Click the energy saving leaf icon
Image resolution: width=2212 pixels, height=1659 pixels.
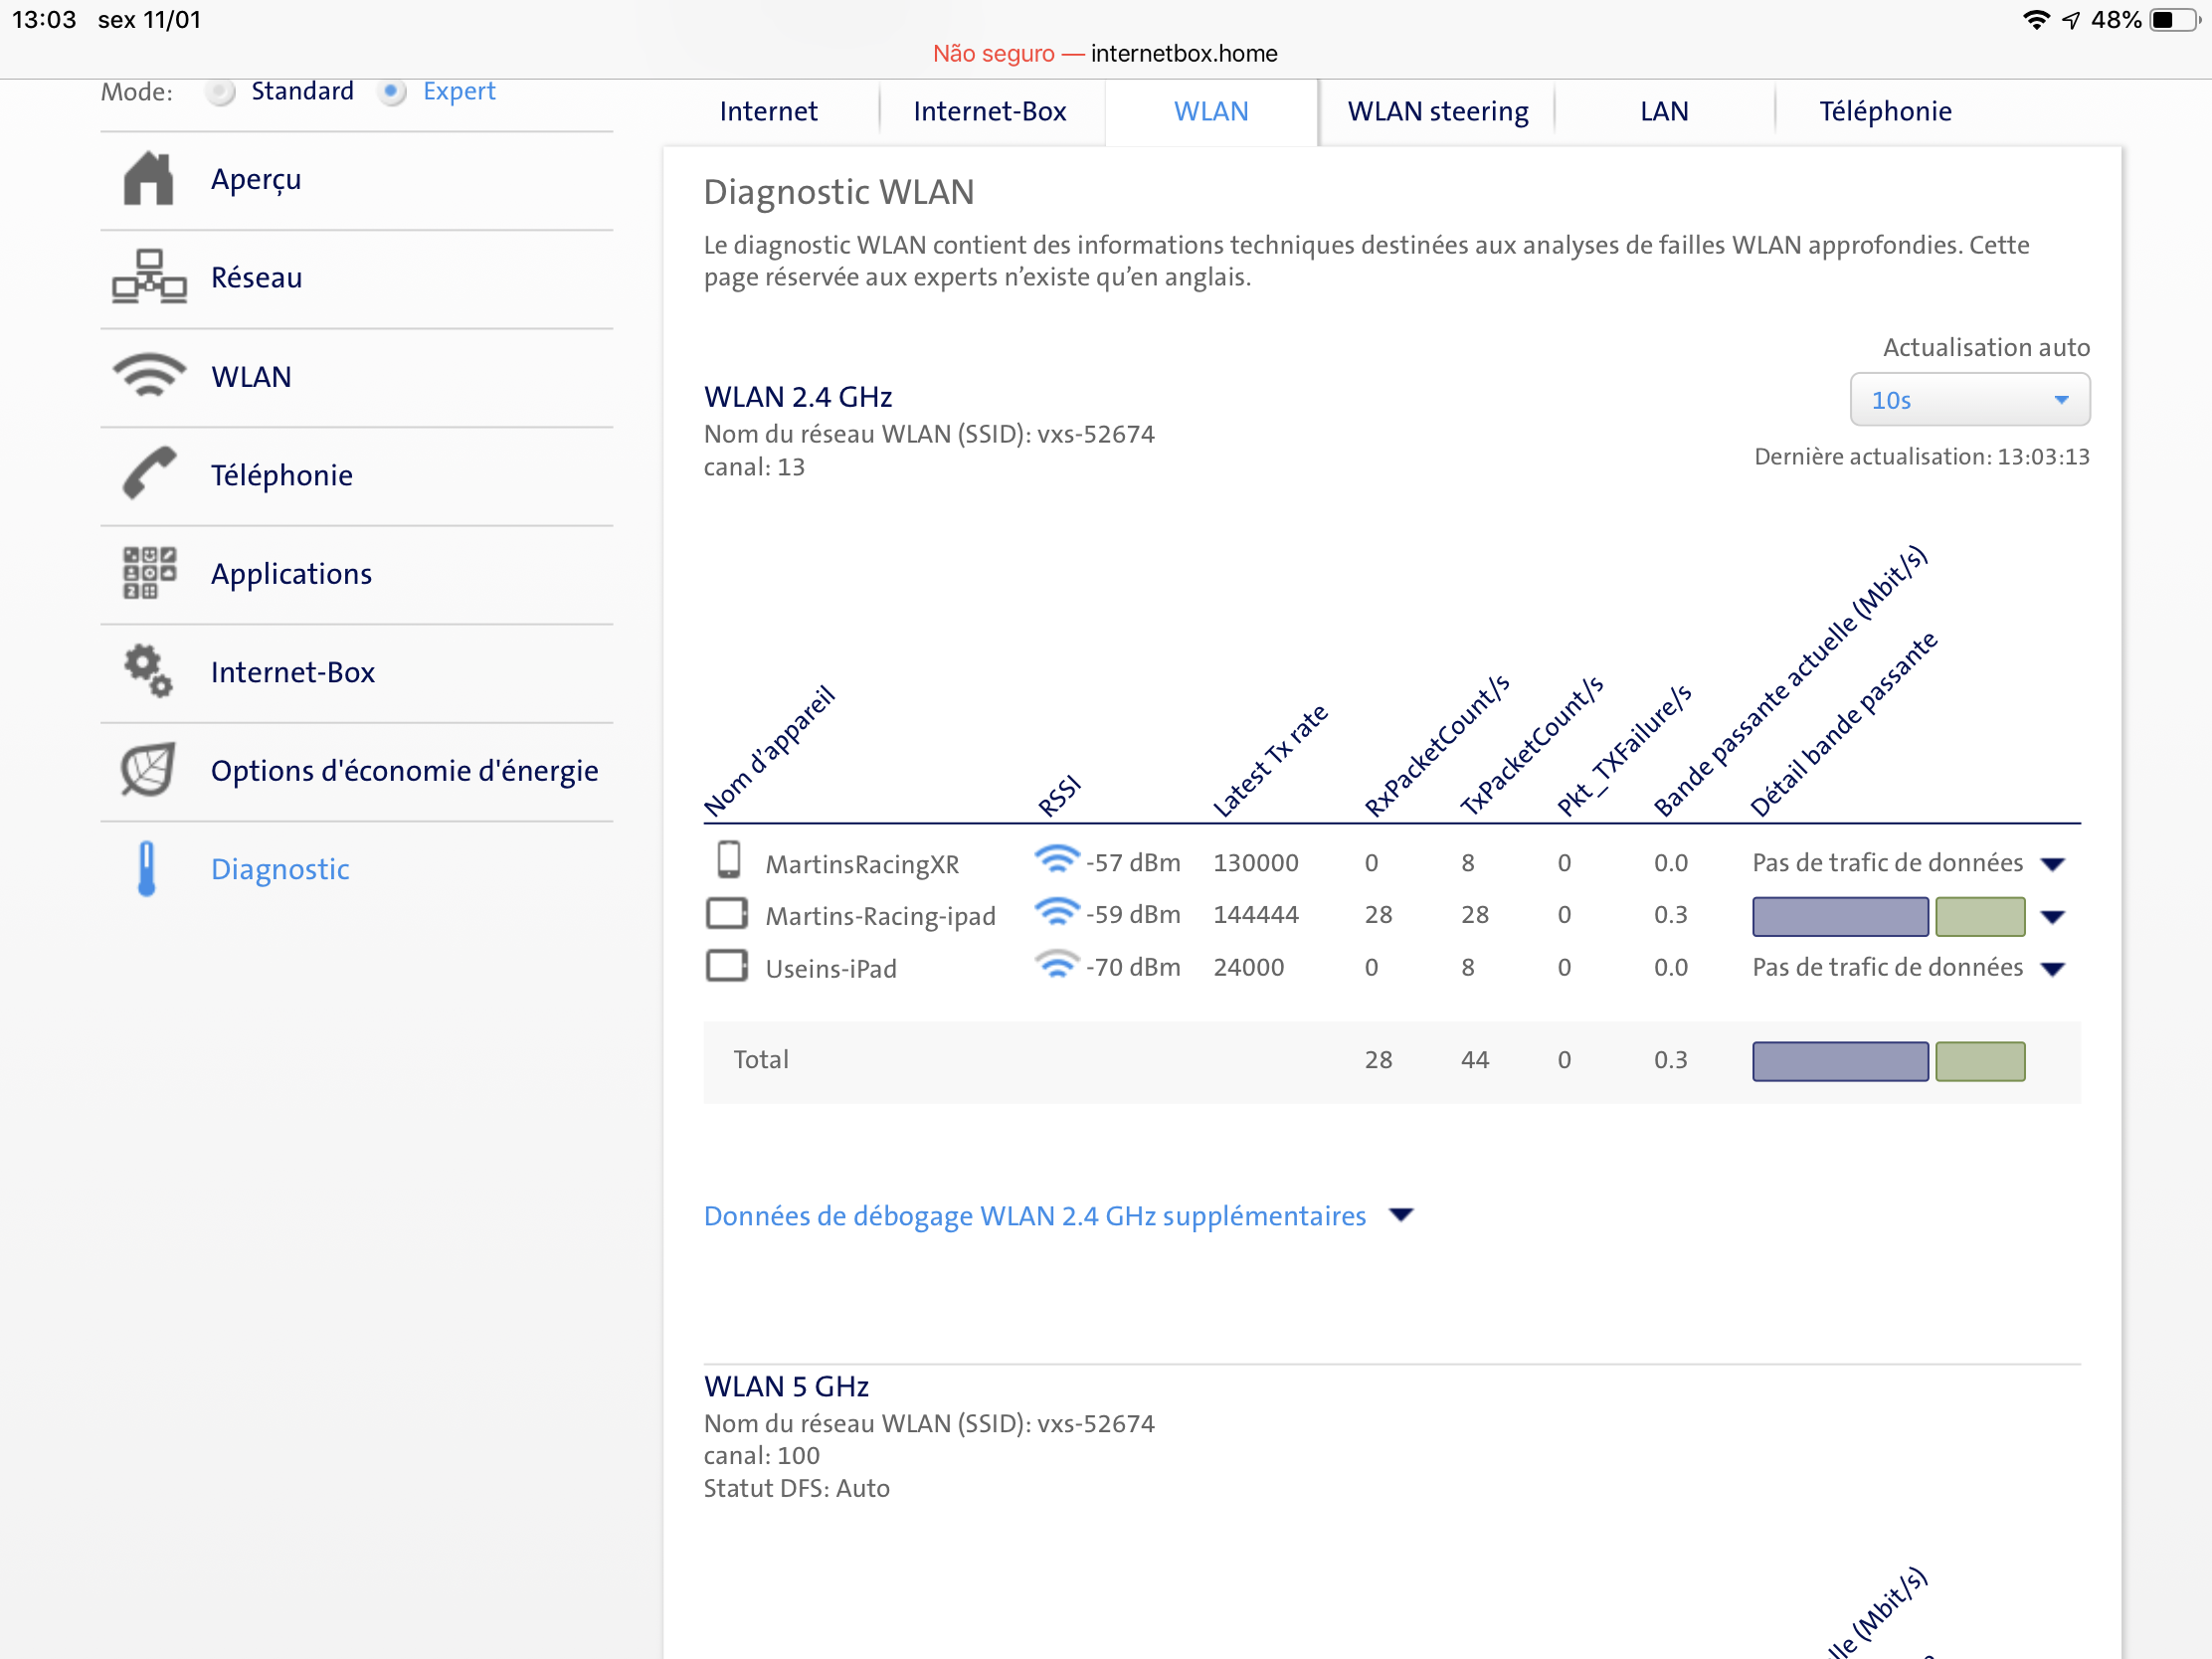(x=148, y=770)
